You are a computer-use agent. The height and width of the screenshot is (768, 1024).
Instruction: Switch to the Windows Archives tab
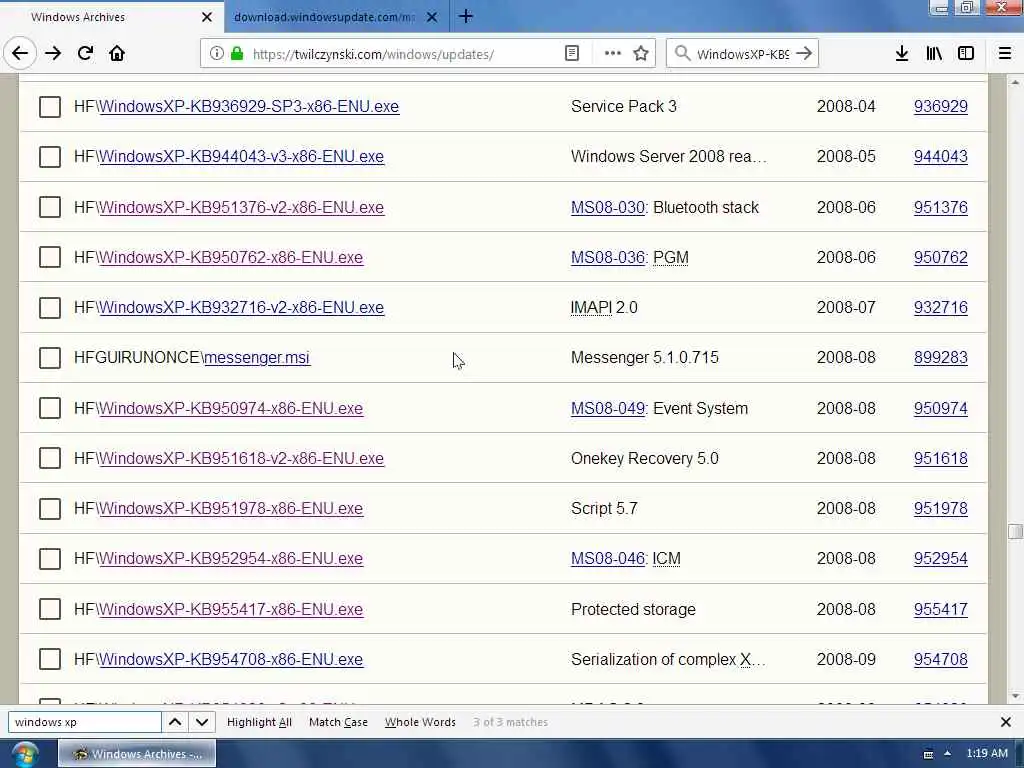pyautogui.click(x=111, y=17)
